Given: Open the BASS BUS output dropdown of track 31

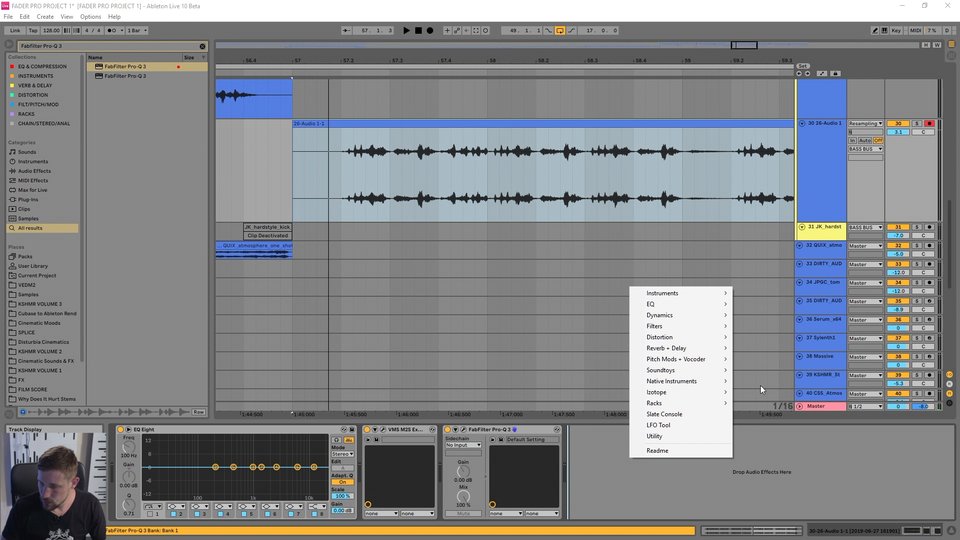Looking at the screenshot, I should (x=865, y=227).
